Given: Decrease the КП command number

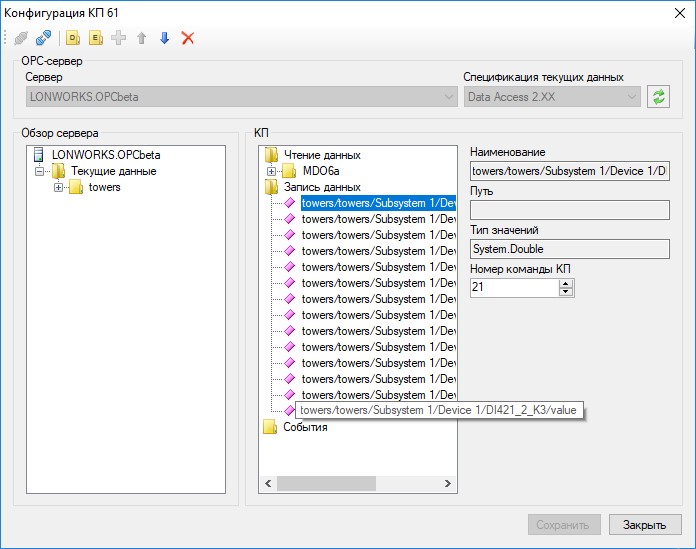Looking at the screenshot, I should tap(566, 292).
